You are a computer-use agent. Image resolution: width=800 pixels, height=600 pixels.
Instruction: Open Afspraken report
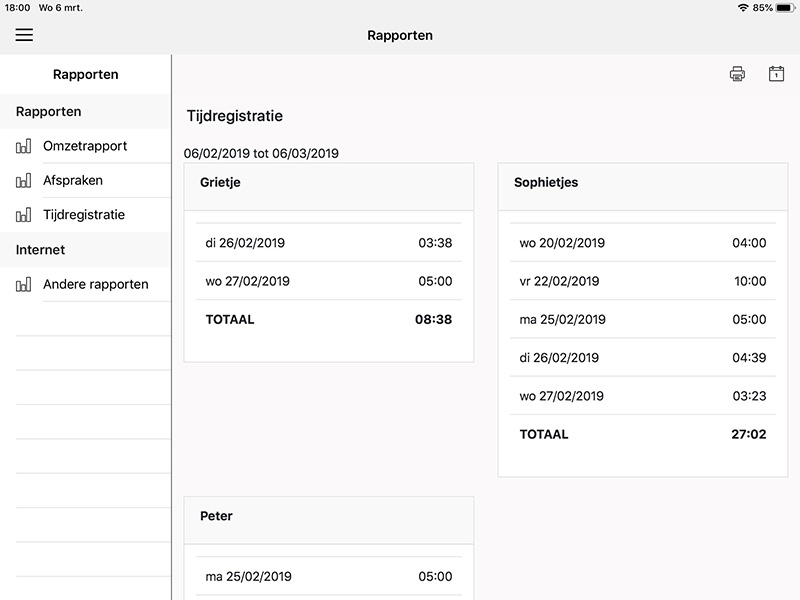click(x=85, y=181)
